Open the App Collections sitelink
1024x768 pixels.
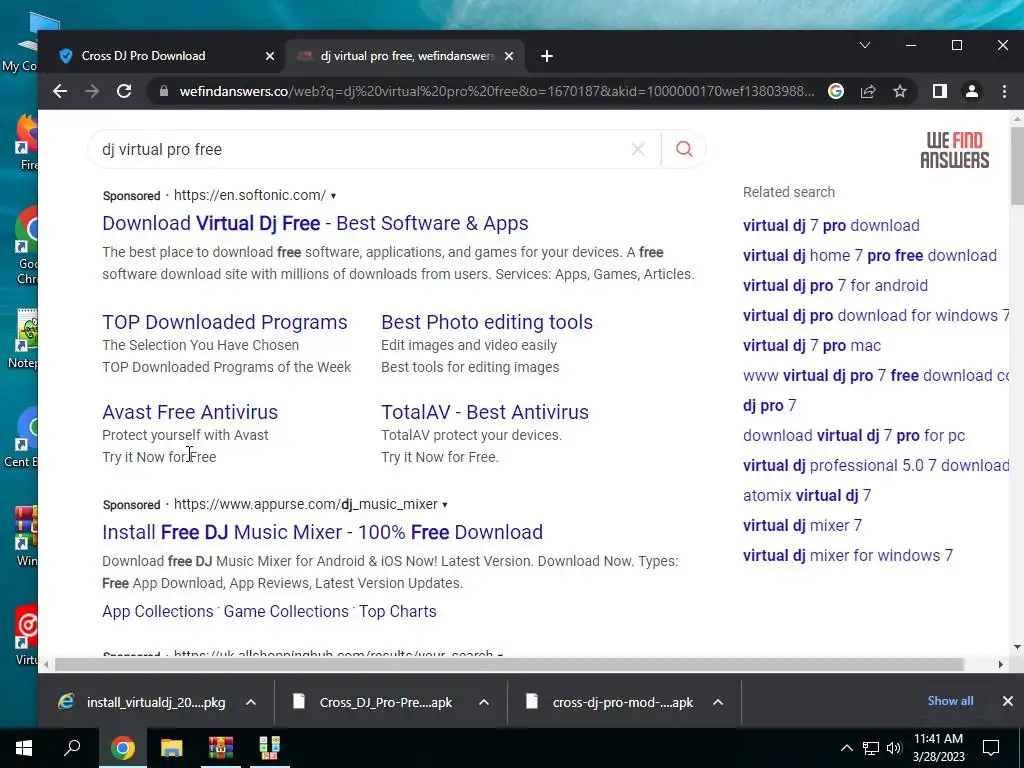click(x=157, y=611)
